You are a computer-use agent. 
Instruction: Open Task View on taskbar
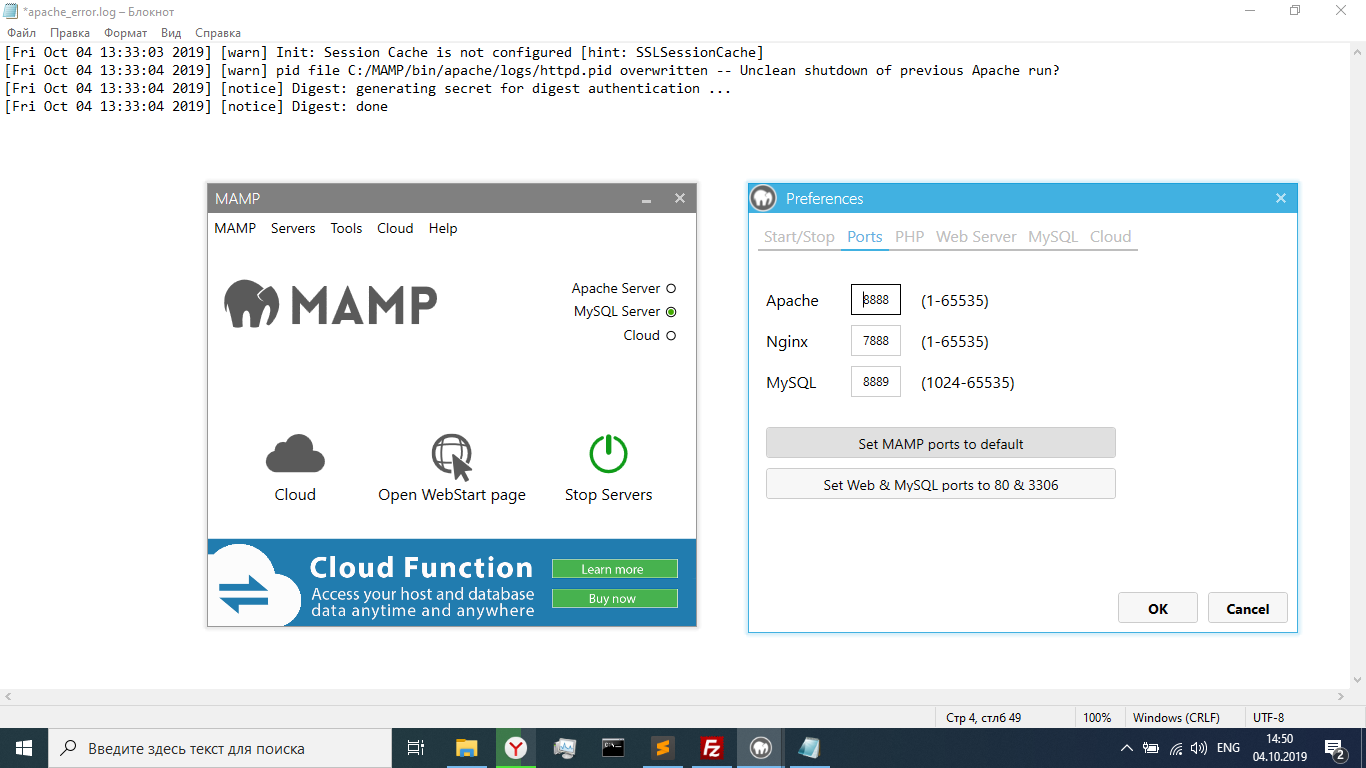click(416, 748)
